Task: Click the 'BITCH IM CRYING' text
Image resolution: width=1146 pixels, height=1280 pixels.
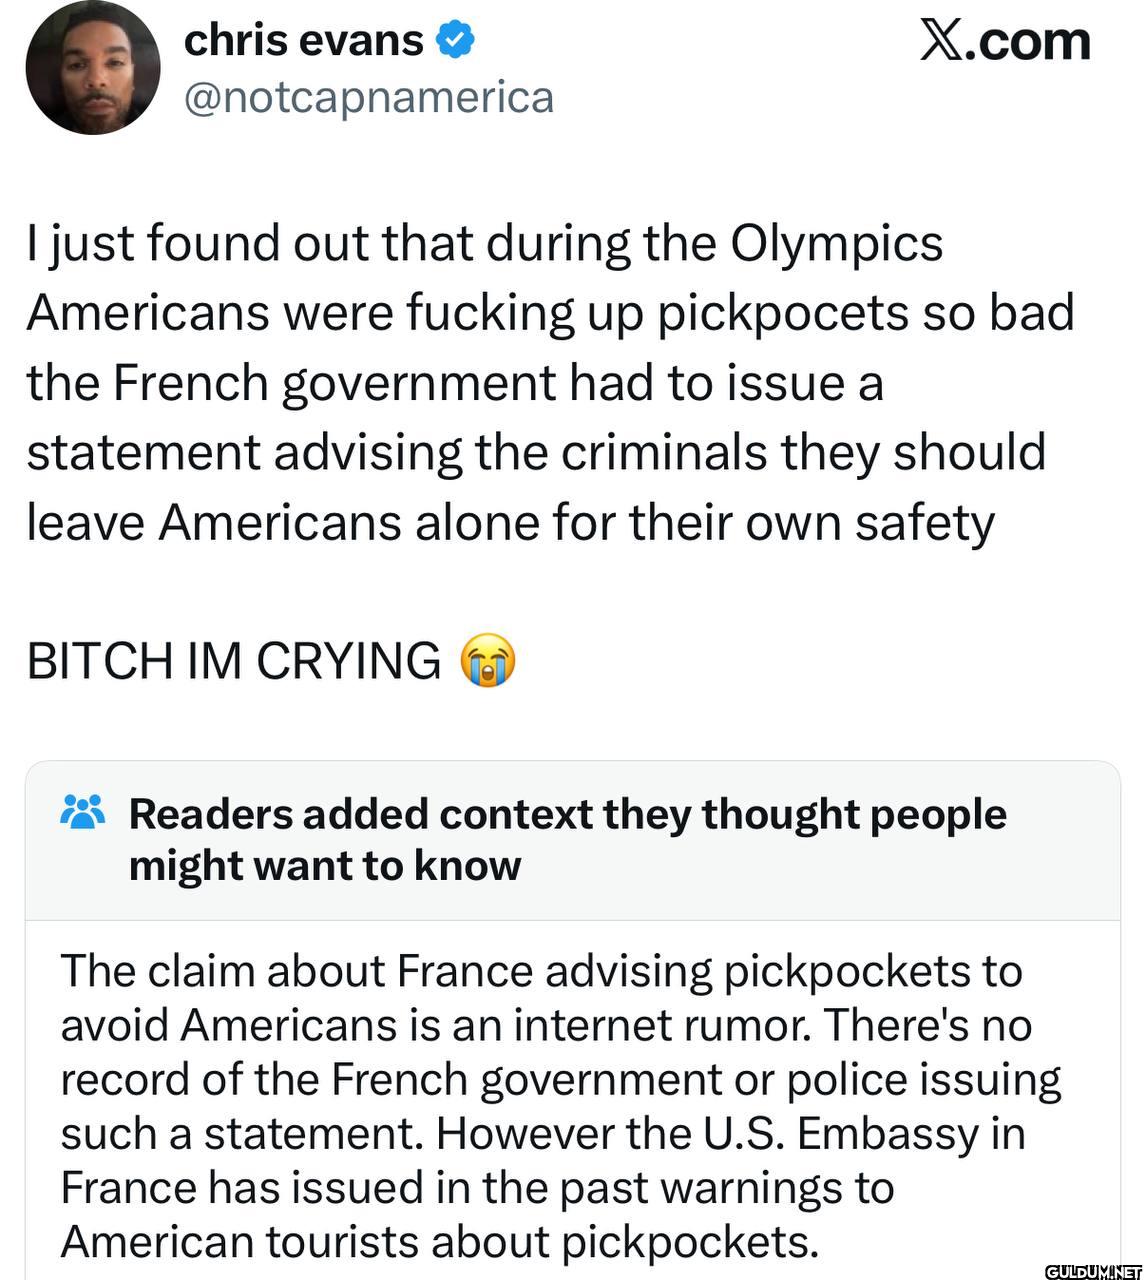Action: (x=233, y=660)
